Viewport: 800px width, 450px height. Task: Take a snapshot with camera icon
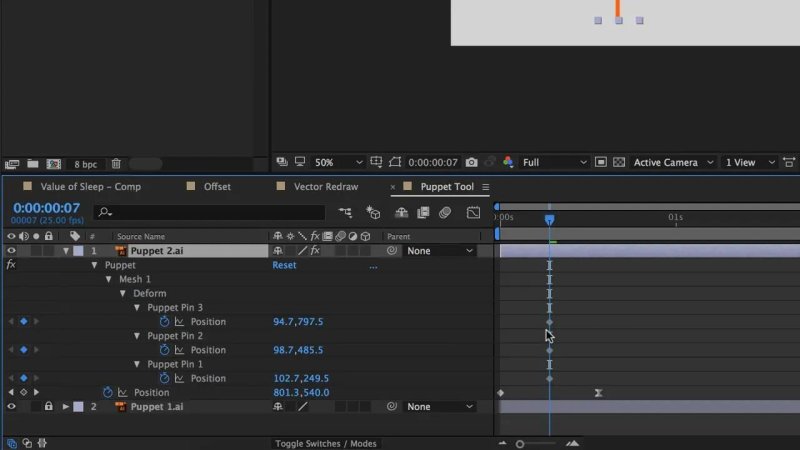point(471,162)
